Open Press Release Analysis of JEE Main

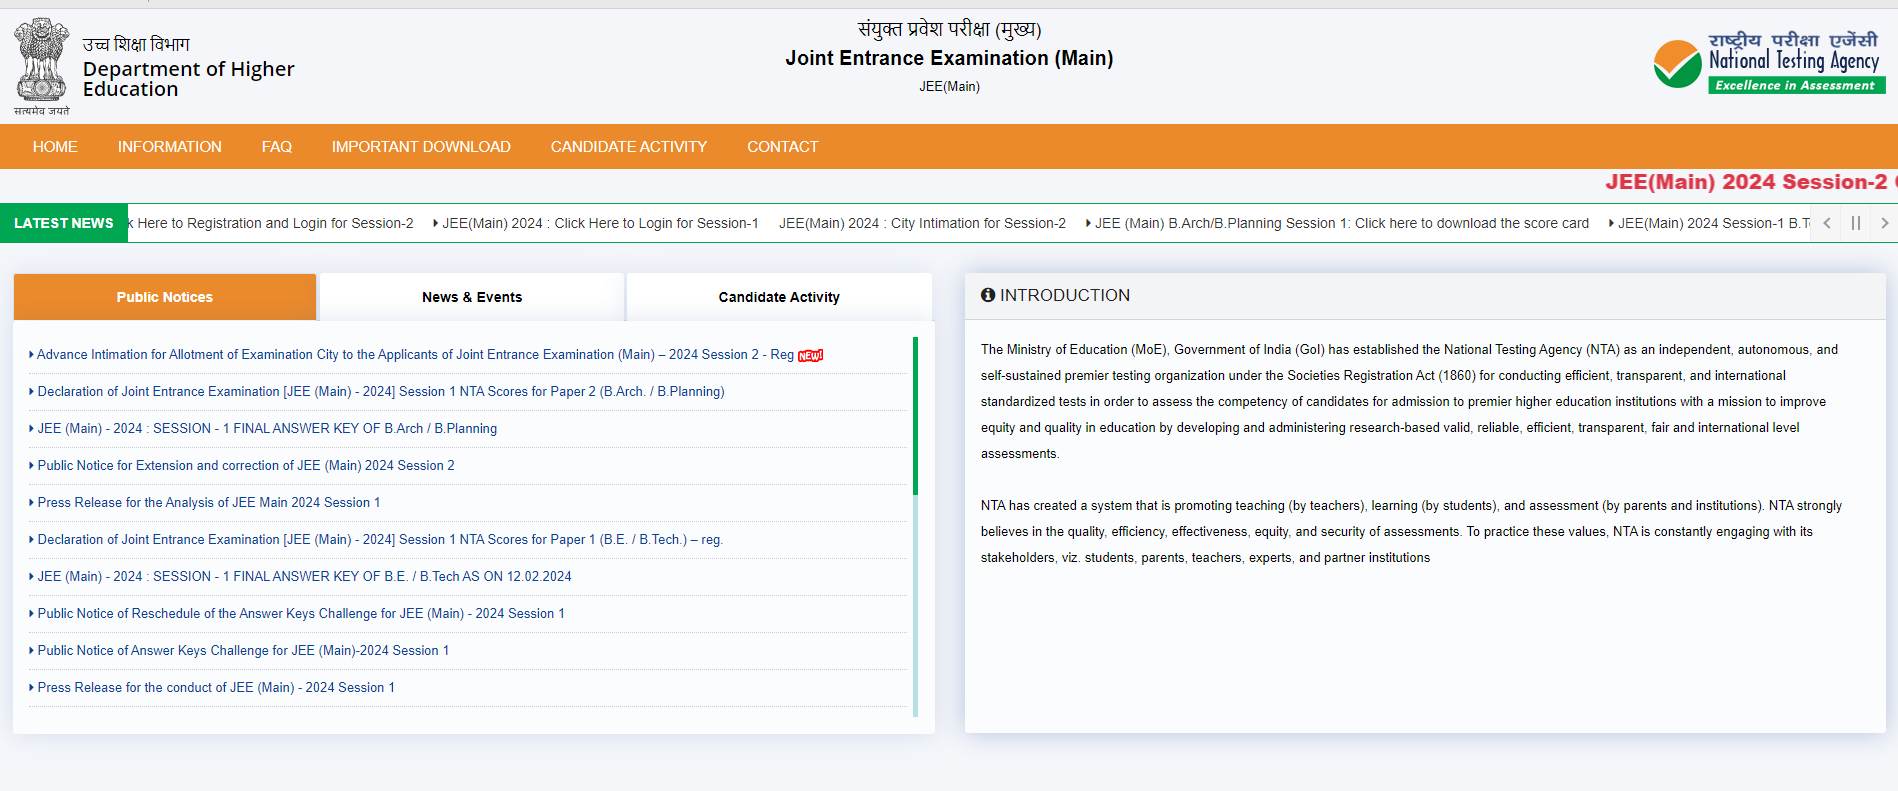pyautogui.click(x=208, y=503)
